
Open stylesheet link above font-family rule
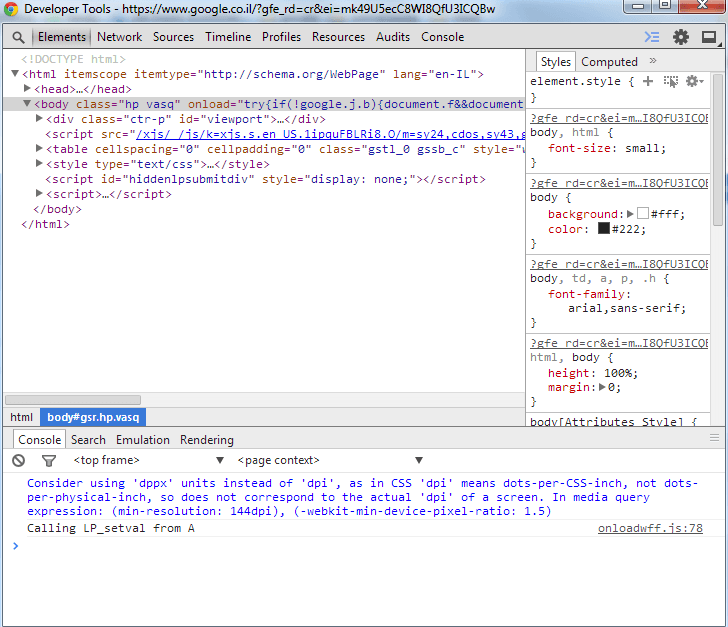(619, 264)
